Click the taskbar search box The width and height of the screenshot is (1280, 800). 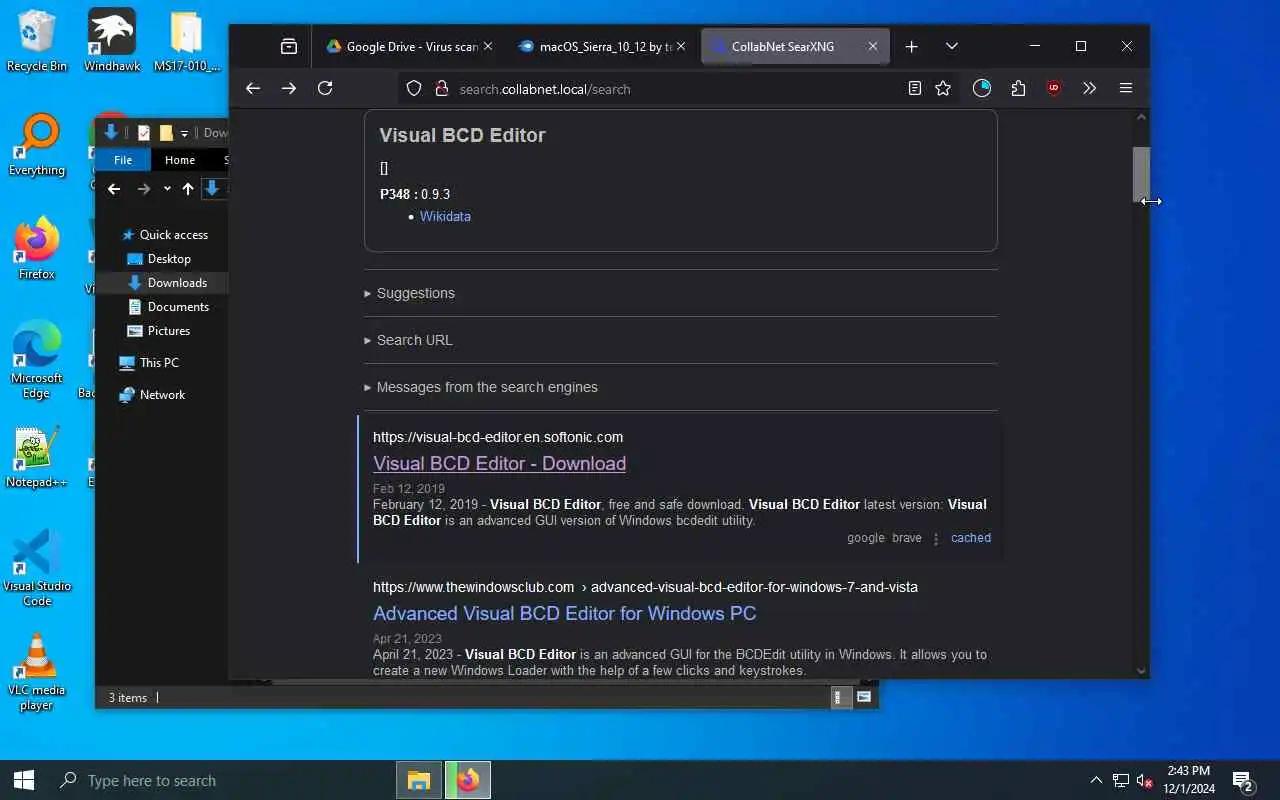220,780
